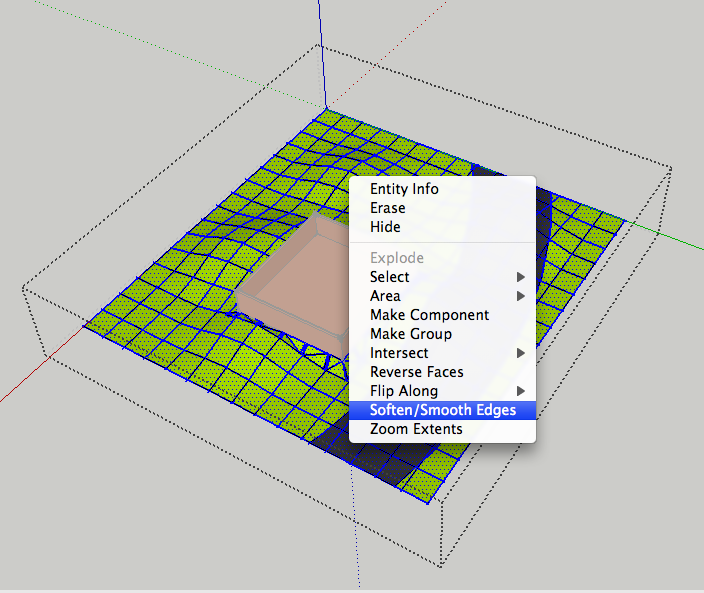Choose Erase in the context menu
704x593 pixels.
pos(387,208)
